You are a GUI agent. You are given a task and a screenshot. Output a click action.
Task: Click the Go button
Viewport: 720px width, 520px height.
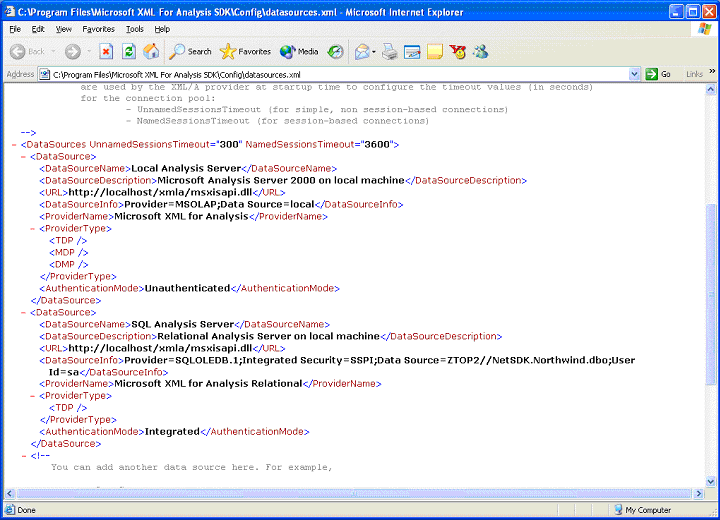pos(658,74)
